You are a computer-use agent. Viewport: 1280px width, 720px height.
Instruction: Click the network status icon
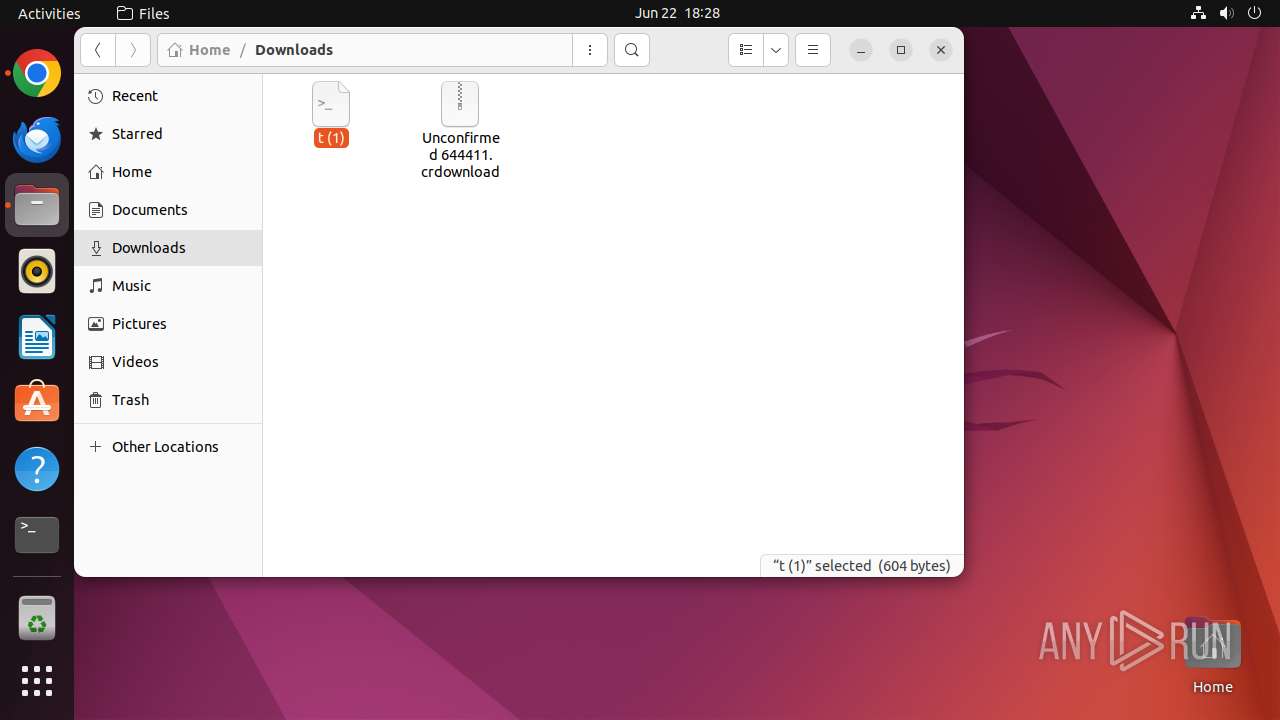click(x=1198, y=13)
